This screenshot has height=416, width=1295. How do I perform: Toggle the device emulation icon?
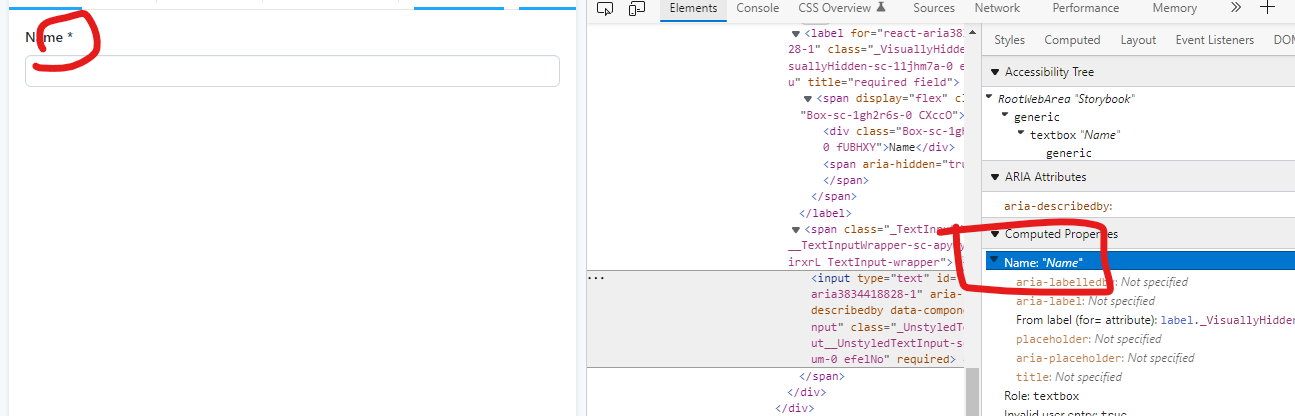pyautogui.click(x=637, y=8)
